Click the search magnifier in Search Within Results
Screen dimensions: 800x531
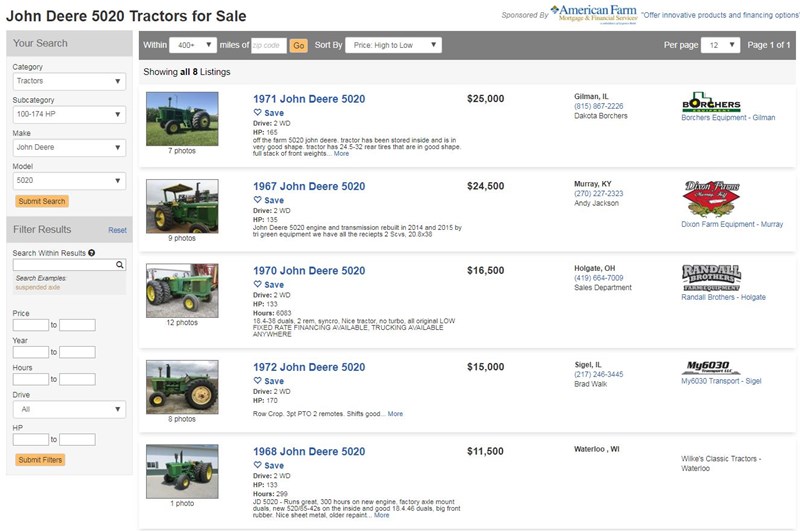coord(119,265)
